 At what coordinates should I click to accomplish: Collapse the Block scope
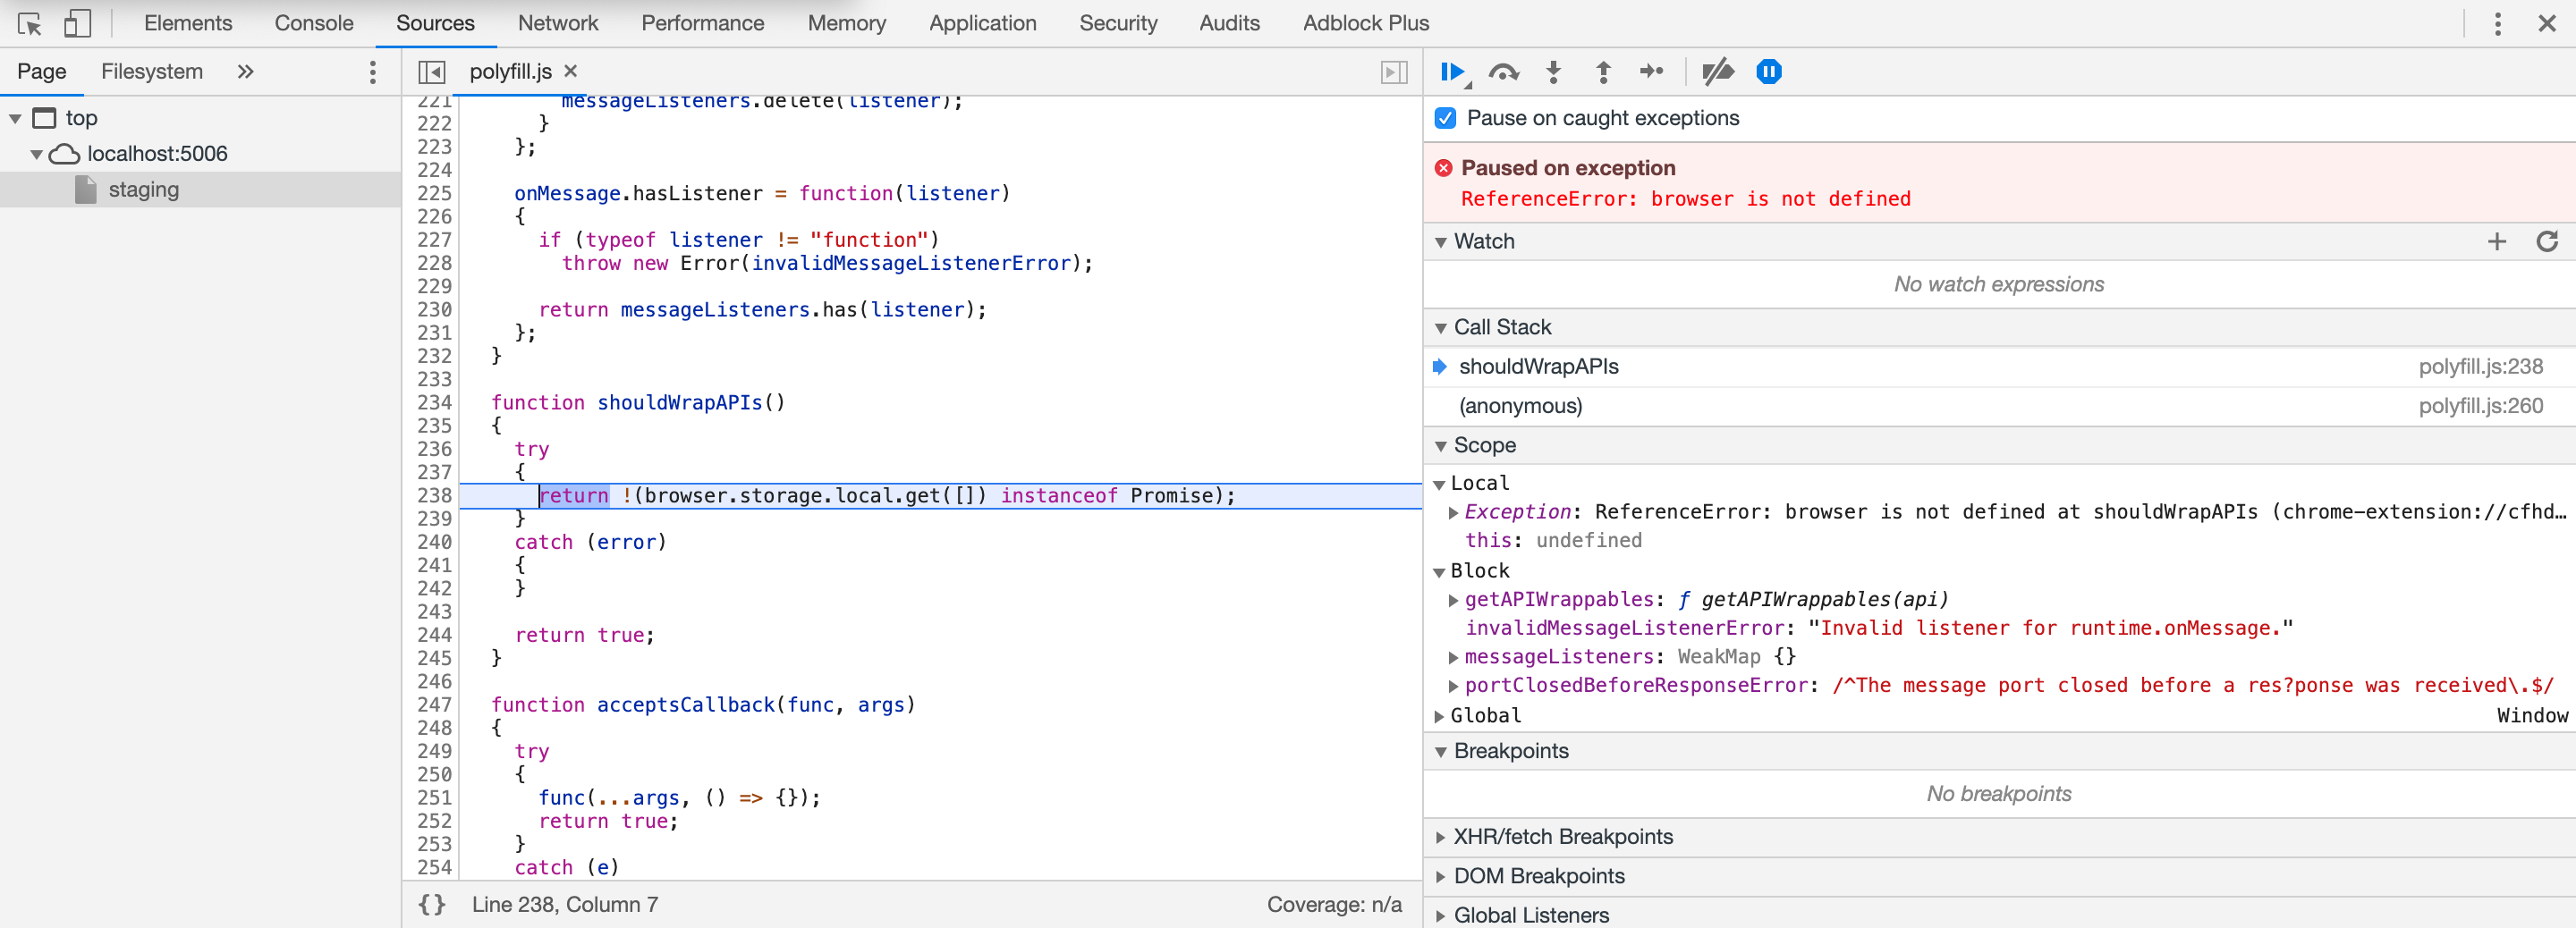pyautogui.click(x=1439, y=572)
